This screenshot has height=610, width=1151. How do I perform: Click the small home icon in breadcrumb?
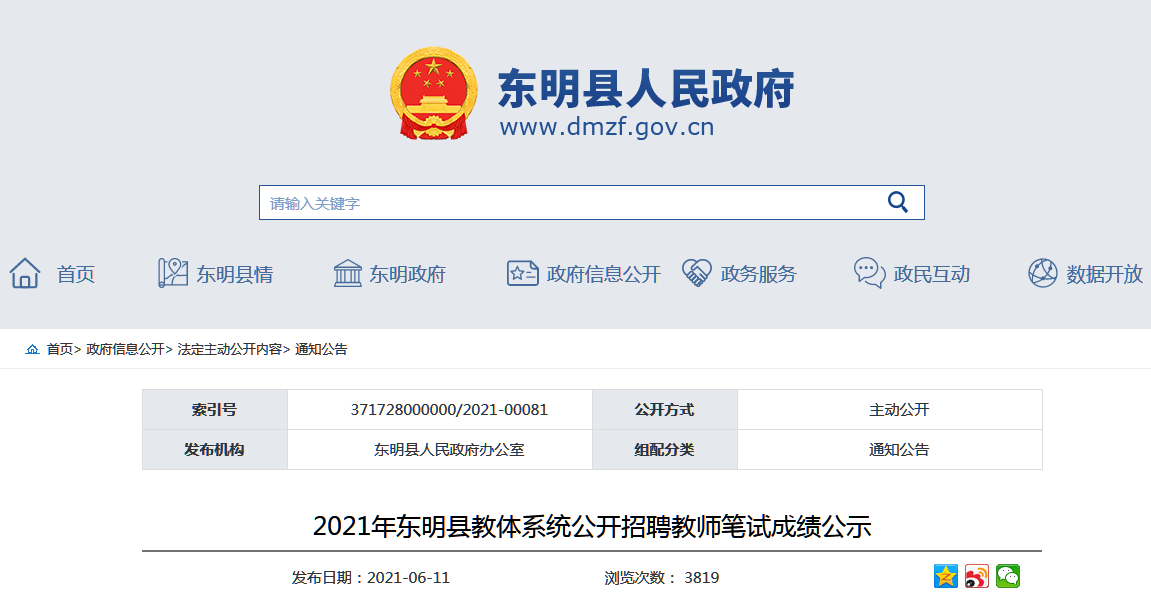point(32,349)
